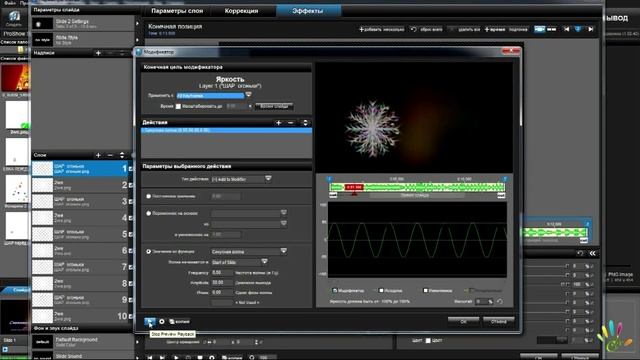
Task: Add caption with Надписи plus icon
Action: click(98, 53)
